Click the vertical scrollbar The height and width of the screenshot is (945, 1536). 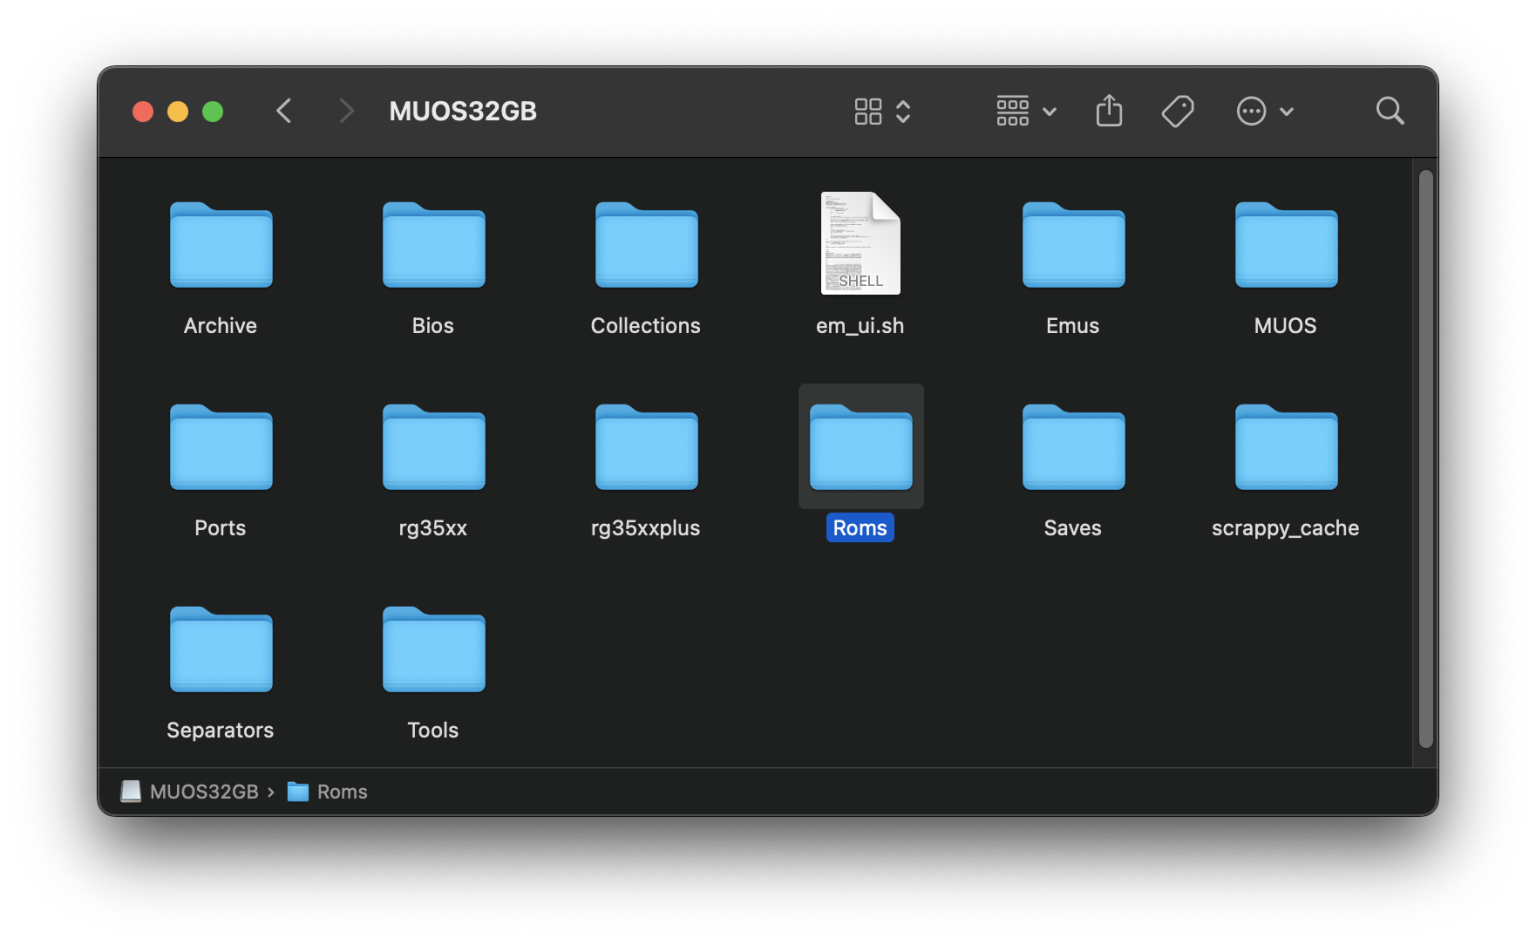tap(1426, 460)
